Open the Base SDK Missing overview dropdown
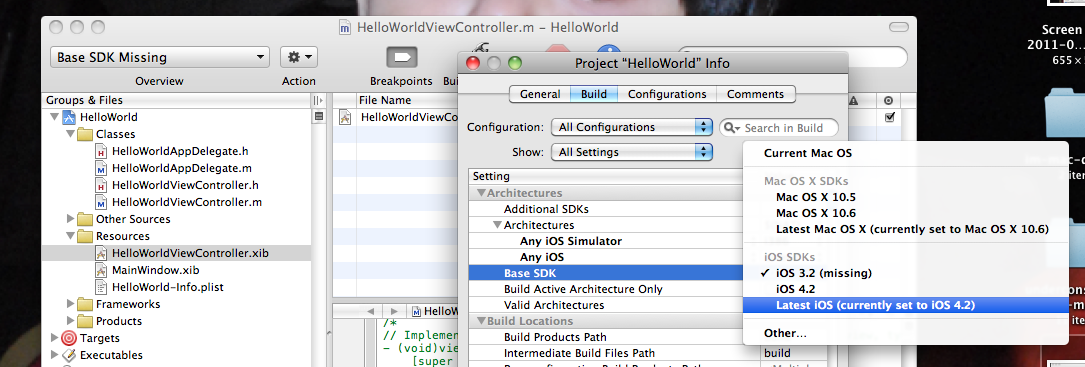This screenshot has width=1085, height=367. point(160,57)
